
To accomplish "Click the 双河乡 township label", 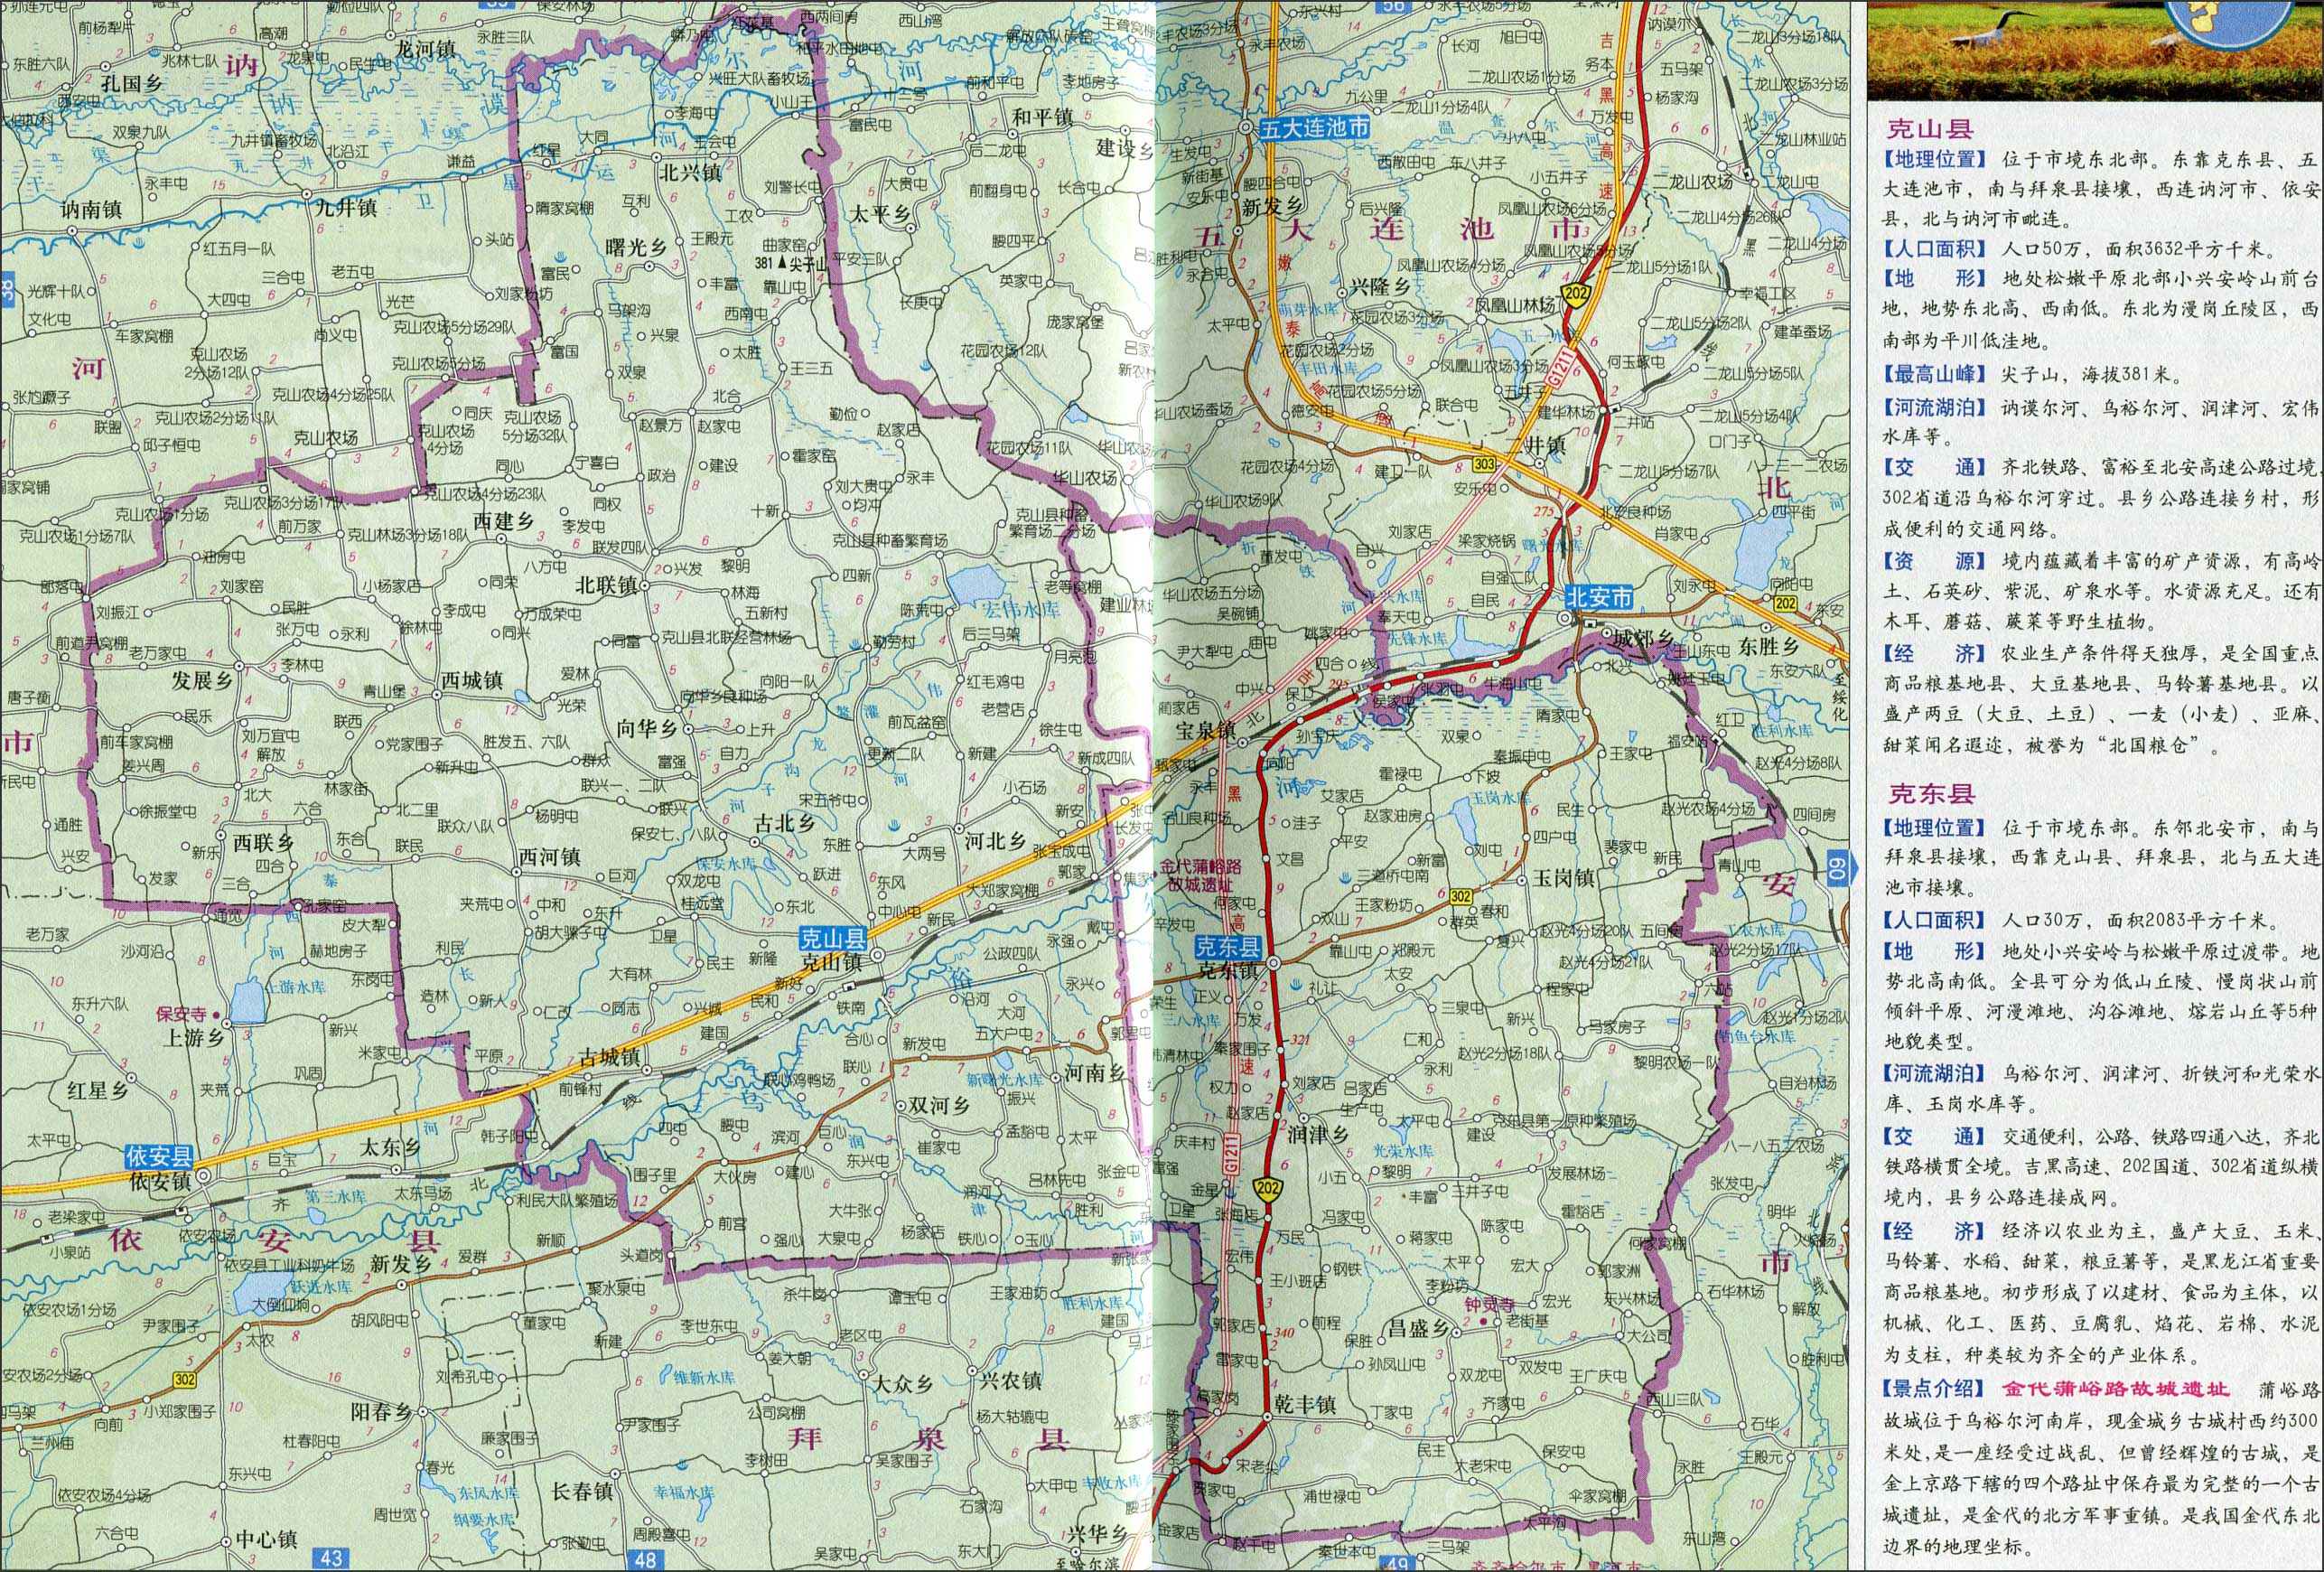I will [939, 1105].
